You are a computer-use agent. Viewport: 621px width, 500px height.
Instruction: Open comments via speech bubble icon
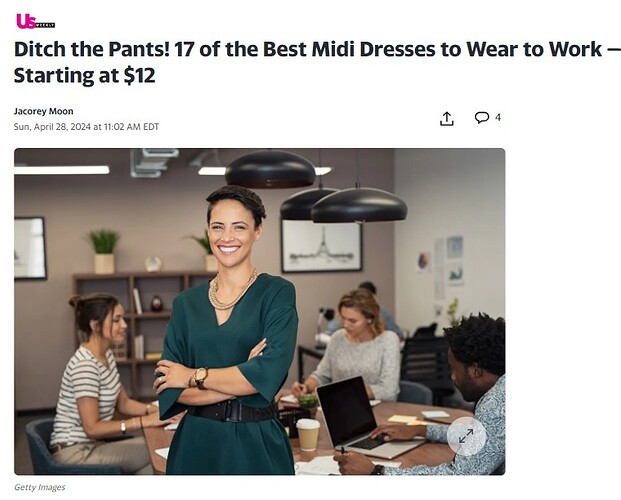click(481, 118)
